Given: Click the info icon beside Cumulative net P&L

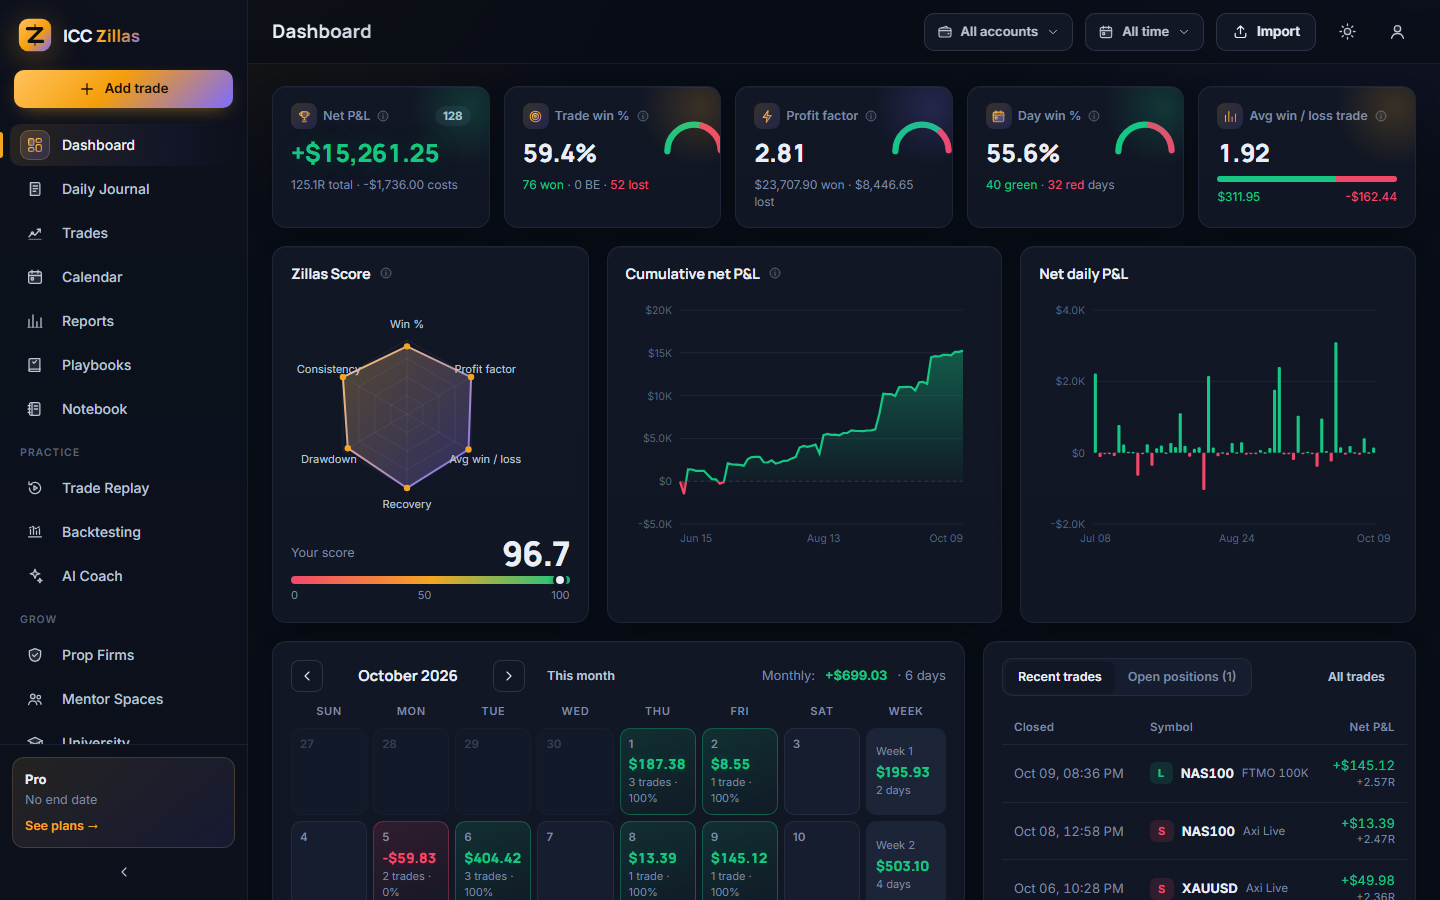Looking at the screenshot, I should 775,273.
